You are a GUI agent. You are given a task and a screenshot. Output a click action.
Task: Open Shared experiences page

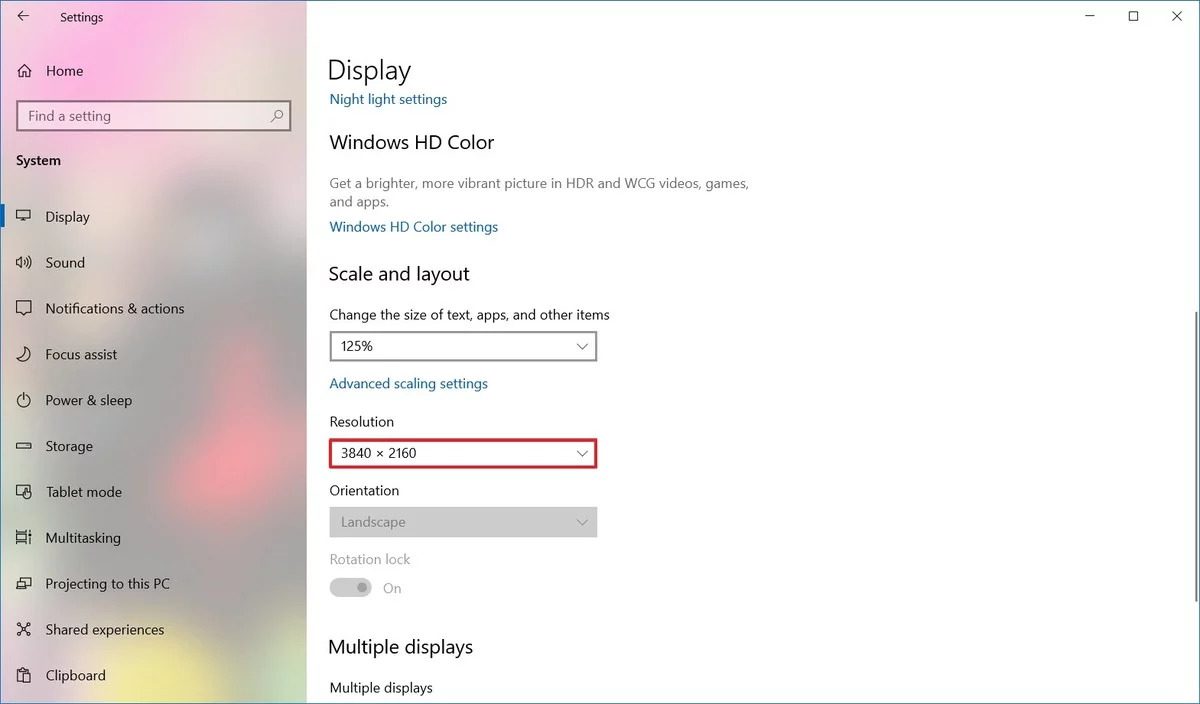pyautogui.click(x=153, y=630)
